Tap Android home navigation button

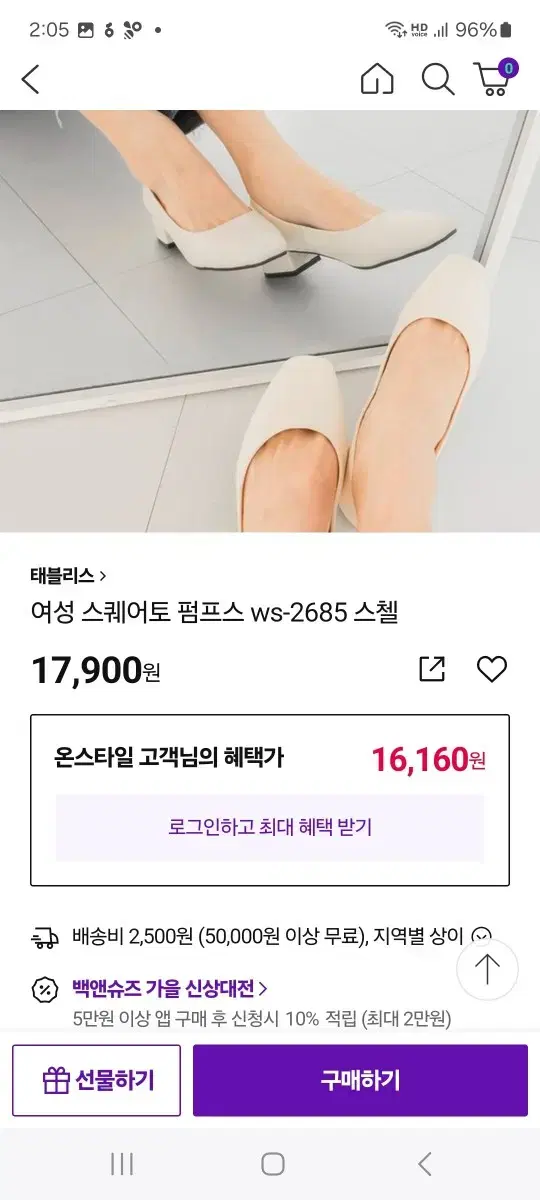tap(272, 1163)
